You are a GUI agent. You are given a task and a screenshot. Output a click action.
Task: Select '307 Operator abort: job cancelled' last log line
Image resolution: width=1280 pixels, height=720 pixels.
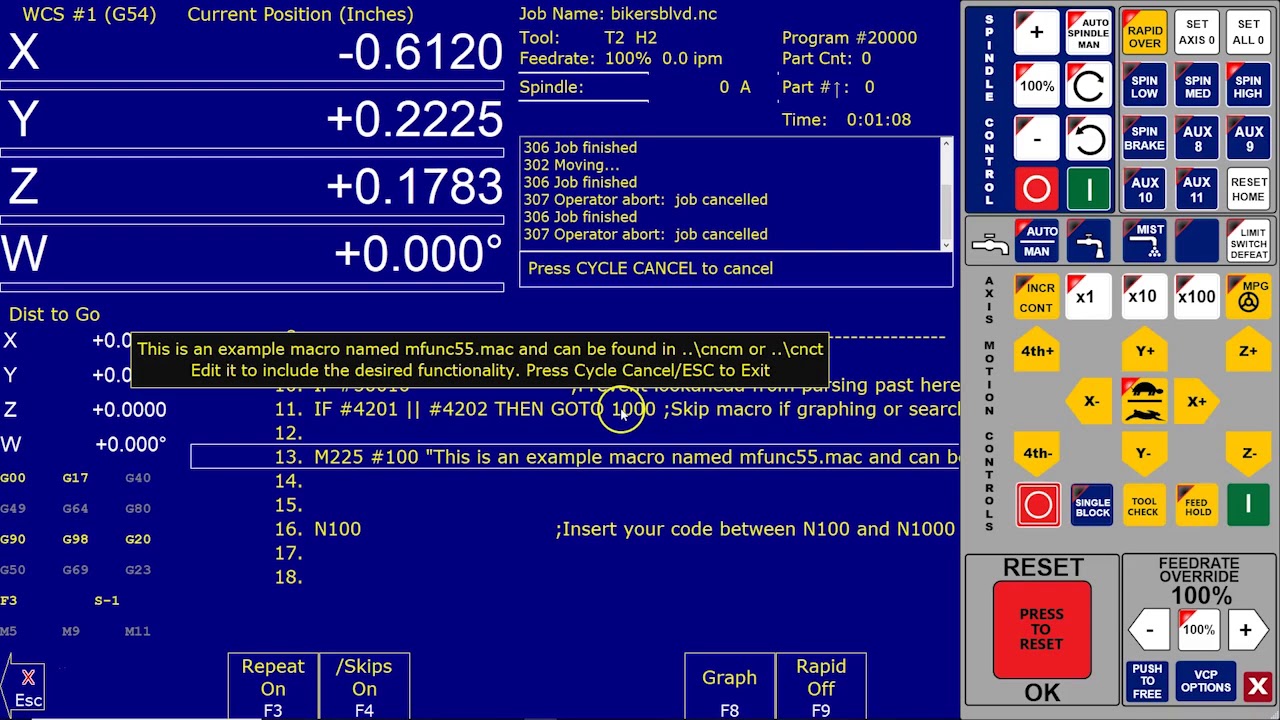pyautogui.click(x=645, y=234)
